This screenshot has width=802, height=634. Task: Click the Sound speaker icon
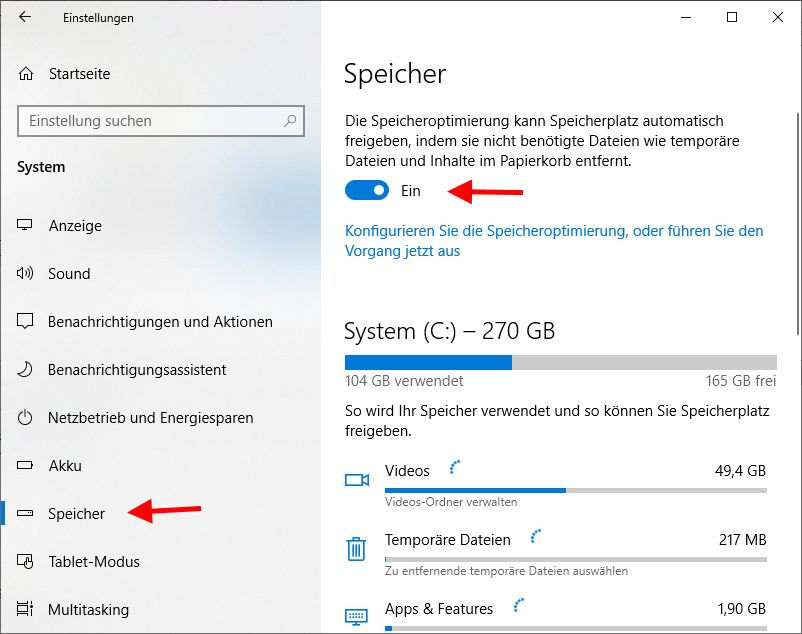click(x=26, y=274)
